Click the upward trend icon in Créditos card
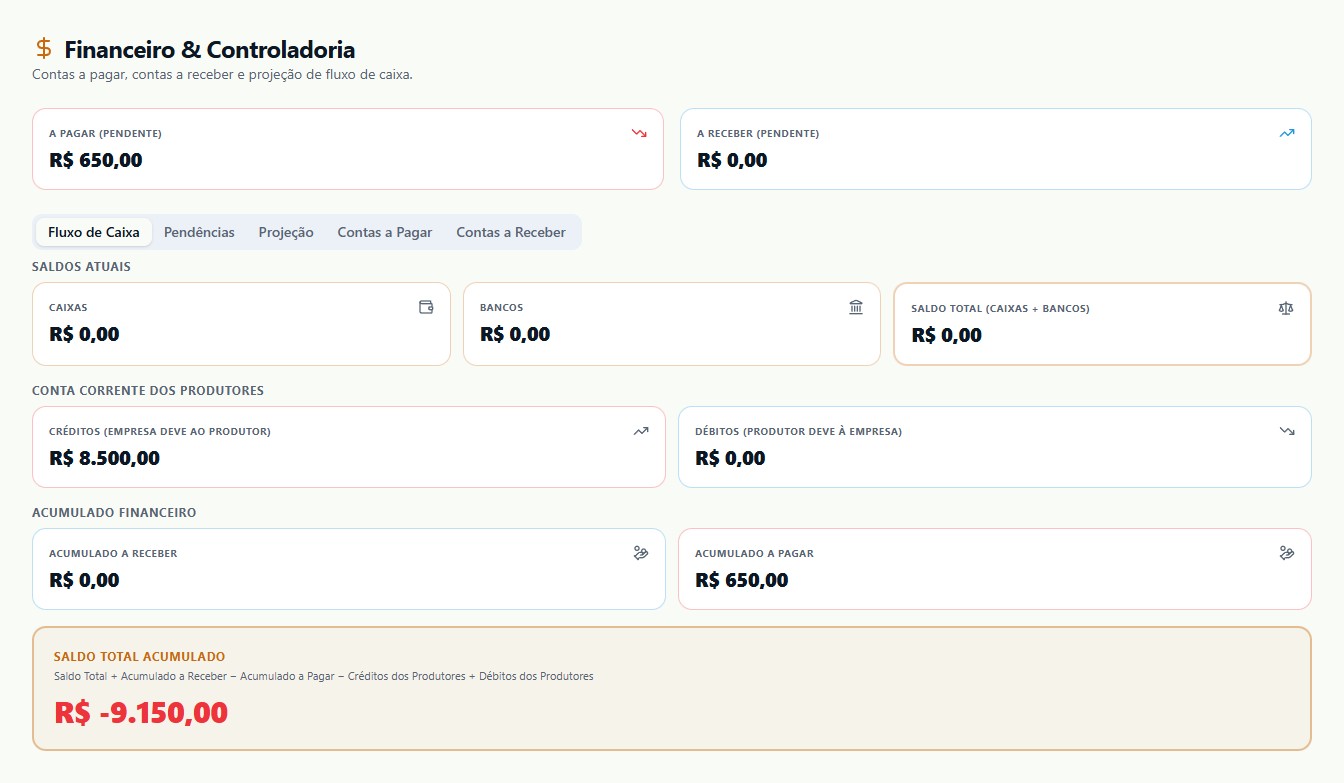The height and width of the screenshot is (783, 1344). 641,431
